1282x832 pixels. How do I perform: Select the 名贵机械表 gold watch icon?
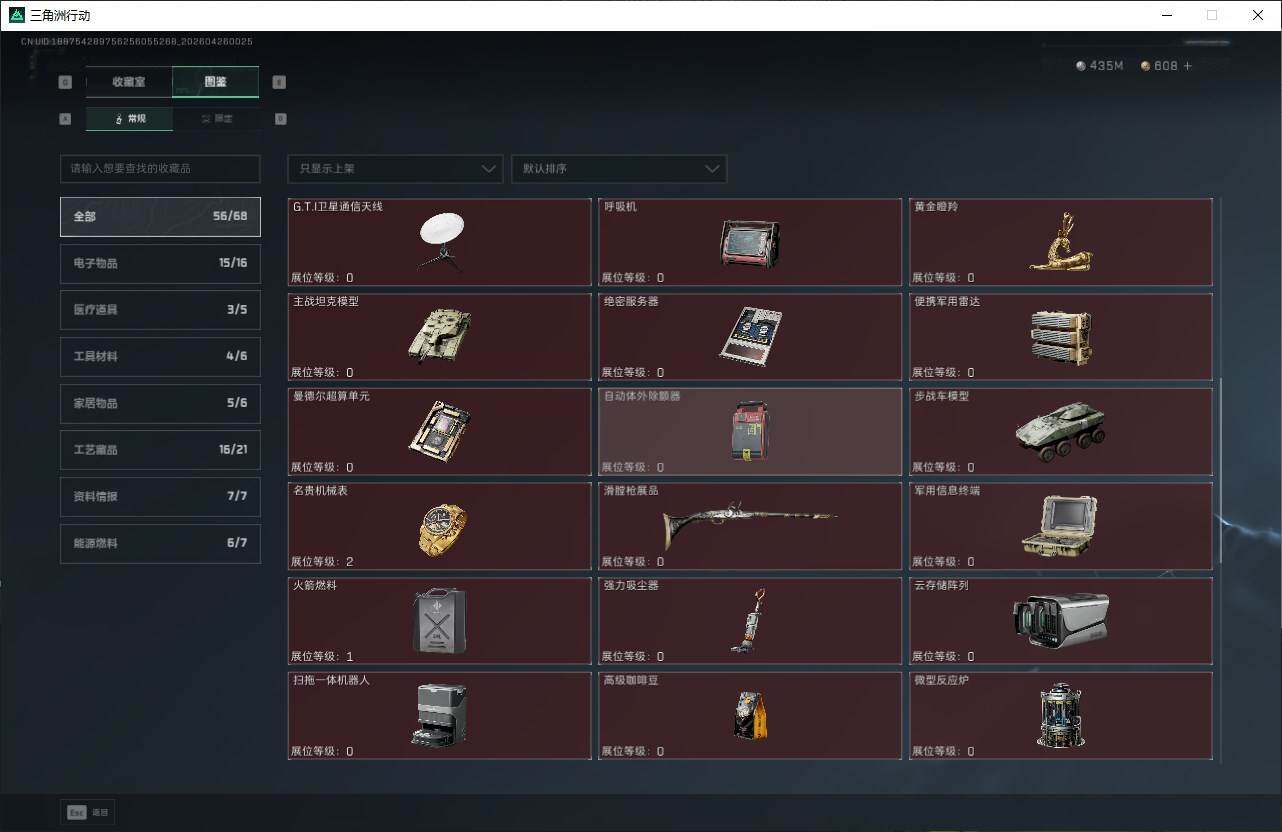[441, 530]
